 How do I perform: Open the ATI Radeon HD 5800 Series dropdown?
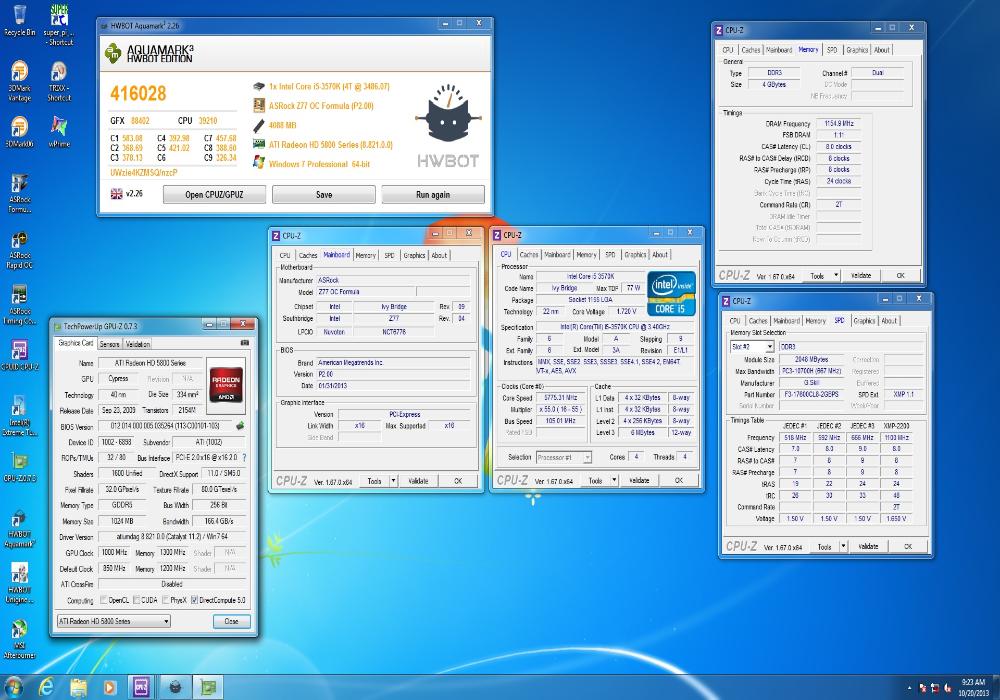click(x=114, y=621)
